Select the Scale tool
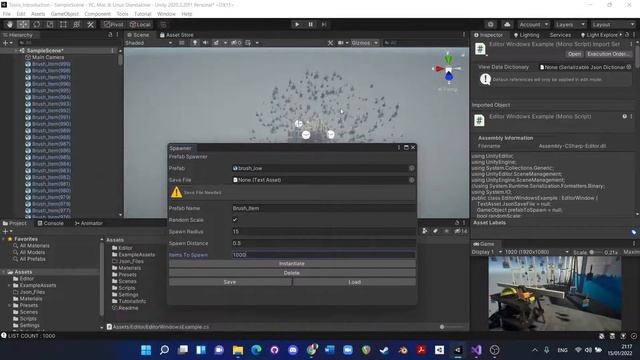This screenshot has width=640, height=360. [50, 24]
